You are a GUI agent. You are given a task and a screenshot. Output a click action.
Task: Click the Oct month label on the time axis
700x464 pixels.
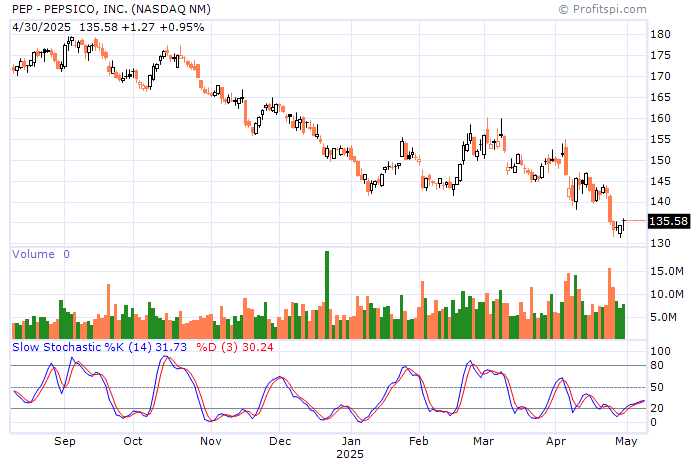click(x=133, y=441)
